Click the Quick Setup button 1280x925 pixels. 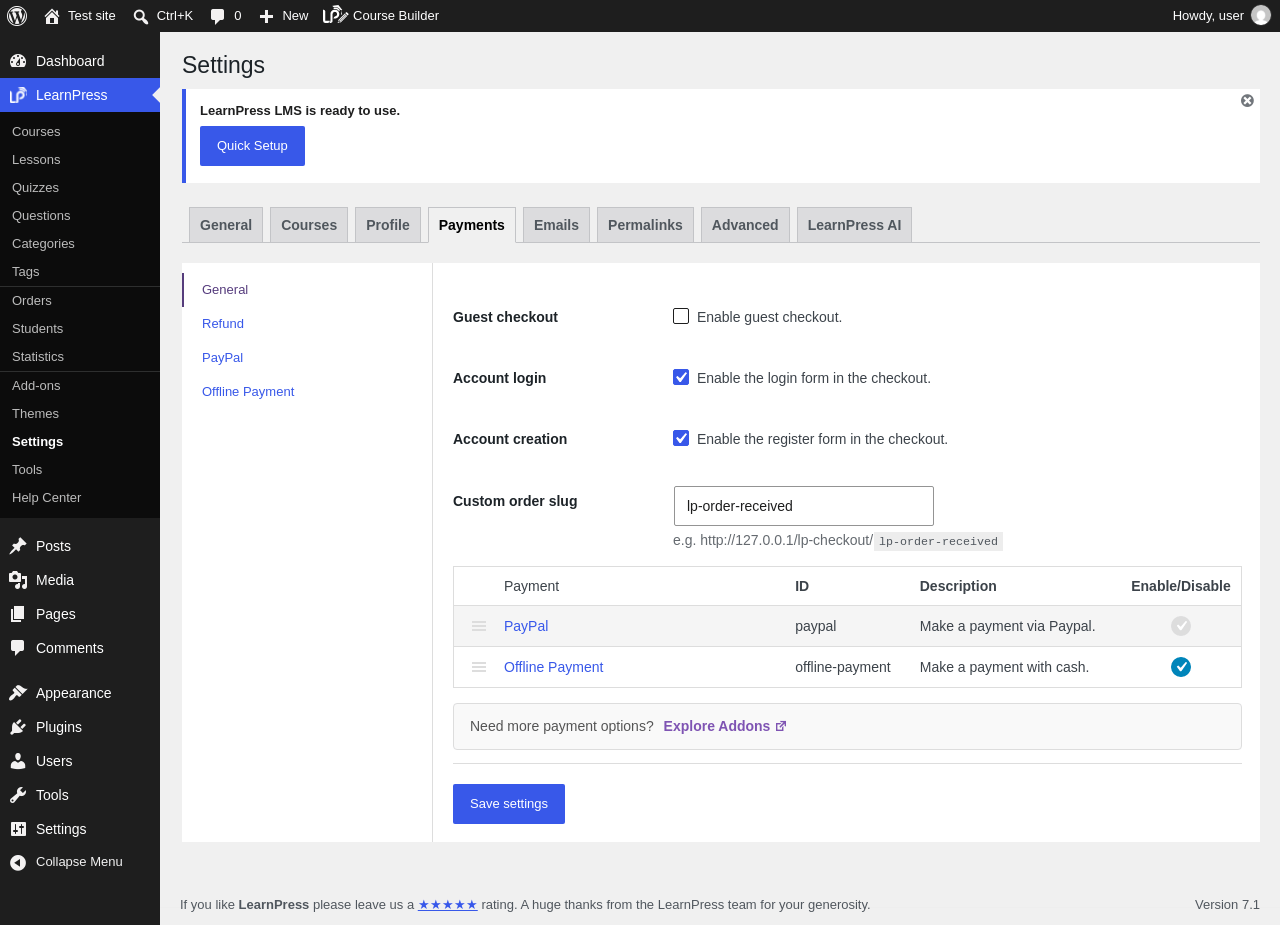point(252,146)
